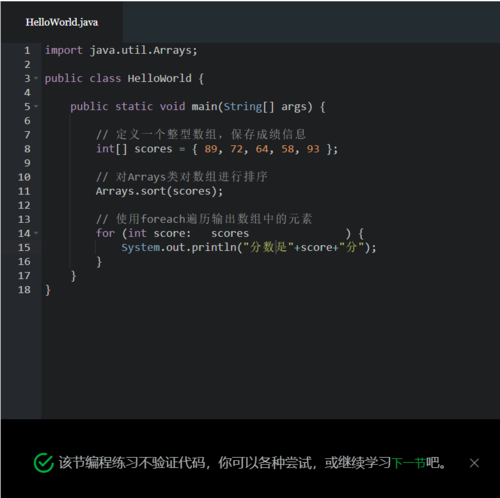Collapse the main method fold arrow at line 5
The image size is (500, 498).
(36, 107)
